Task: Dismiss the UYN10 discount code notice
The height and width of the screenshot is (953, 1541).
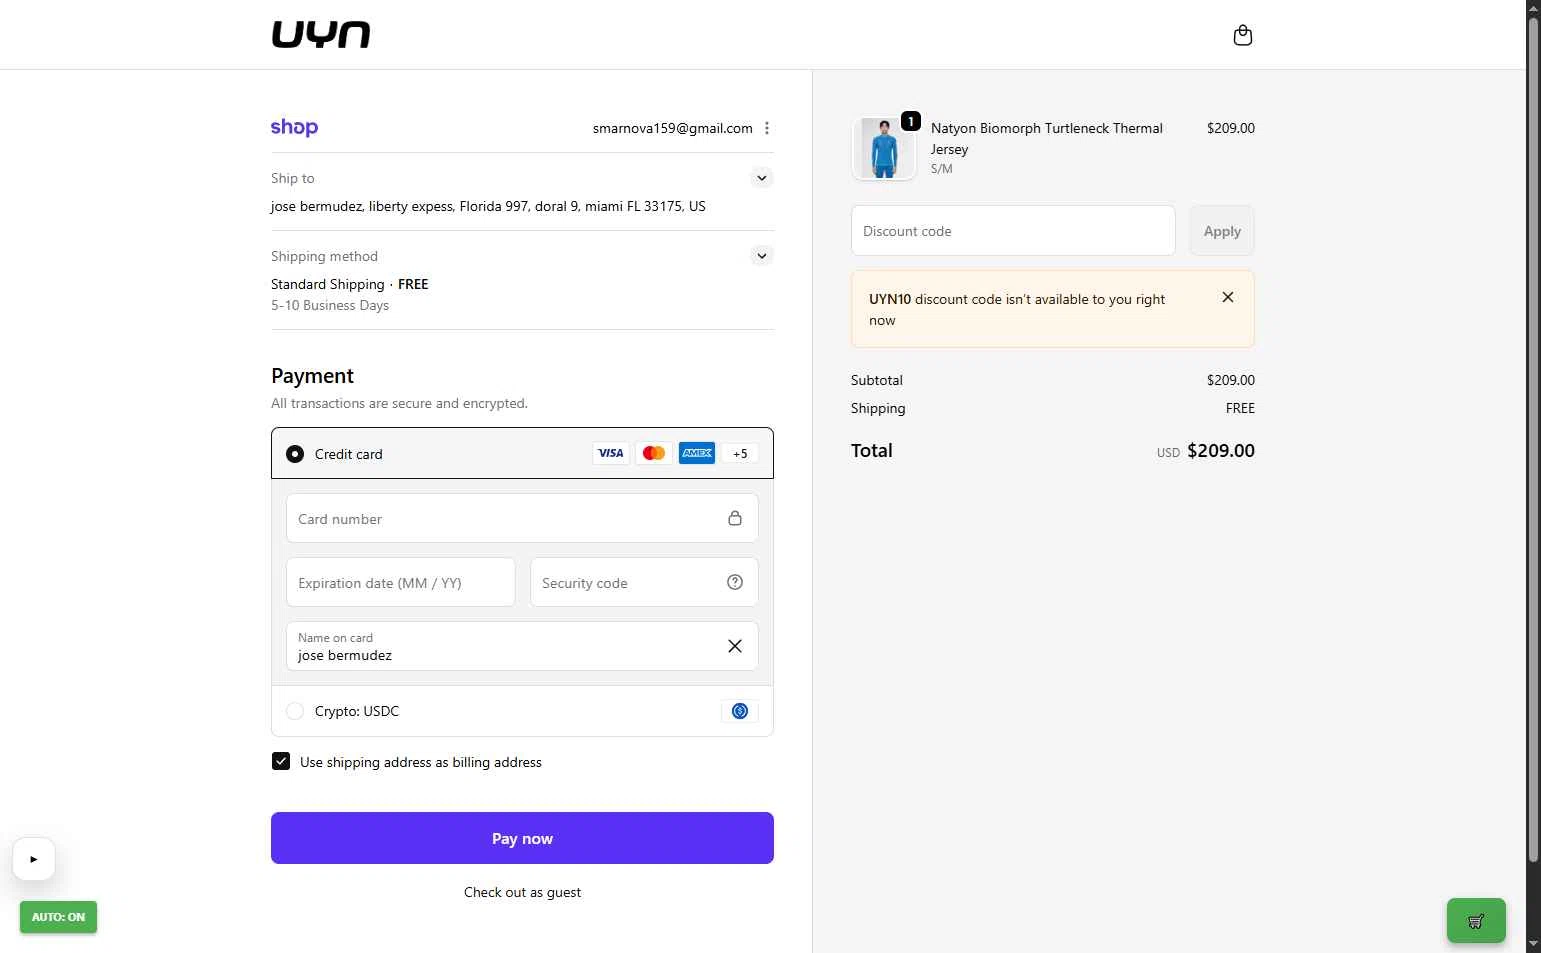Action: coord(1228,297)
